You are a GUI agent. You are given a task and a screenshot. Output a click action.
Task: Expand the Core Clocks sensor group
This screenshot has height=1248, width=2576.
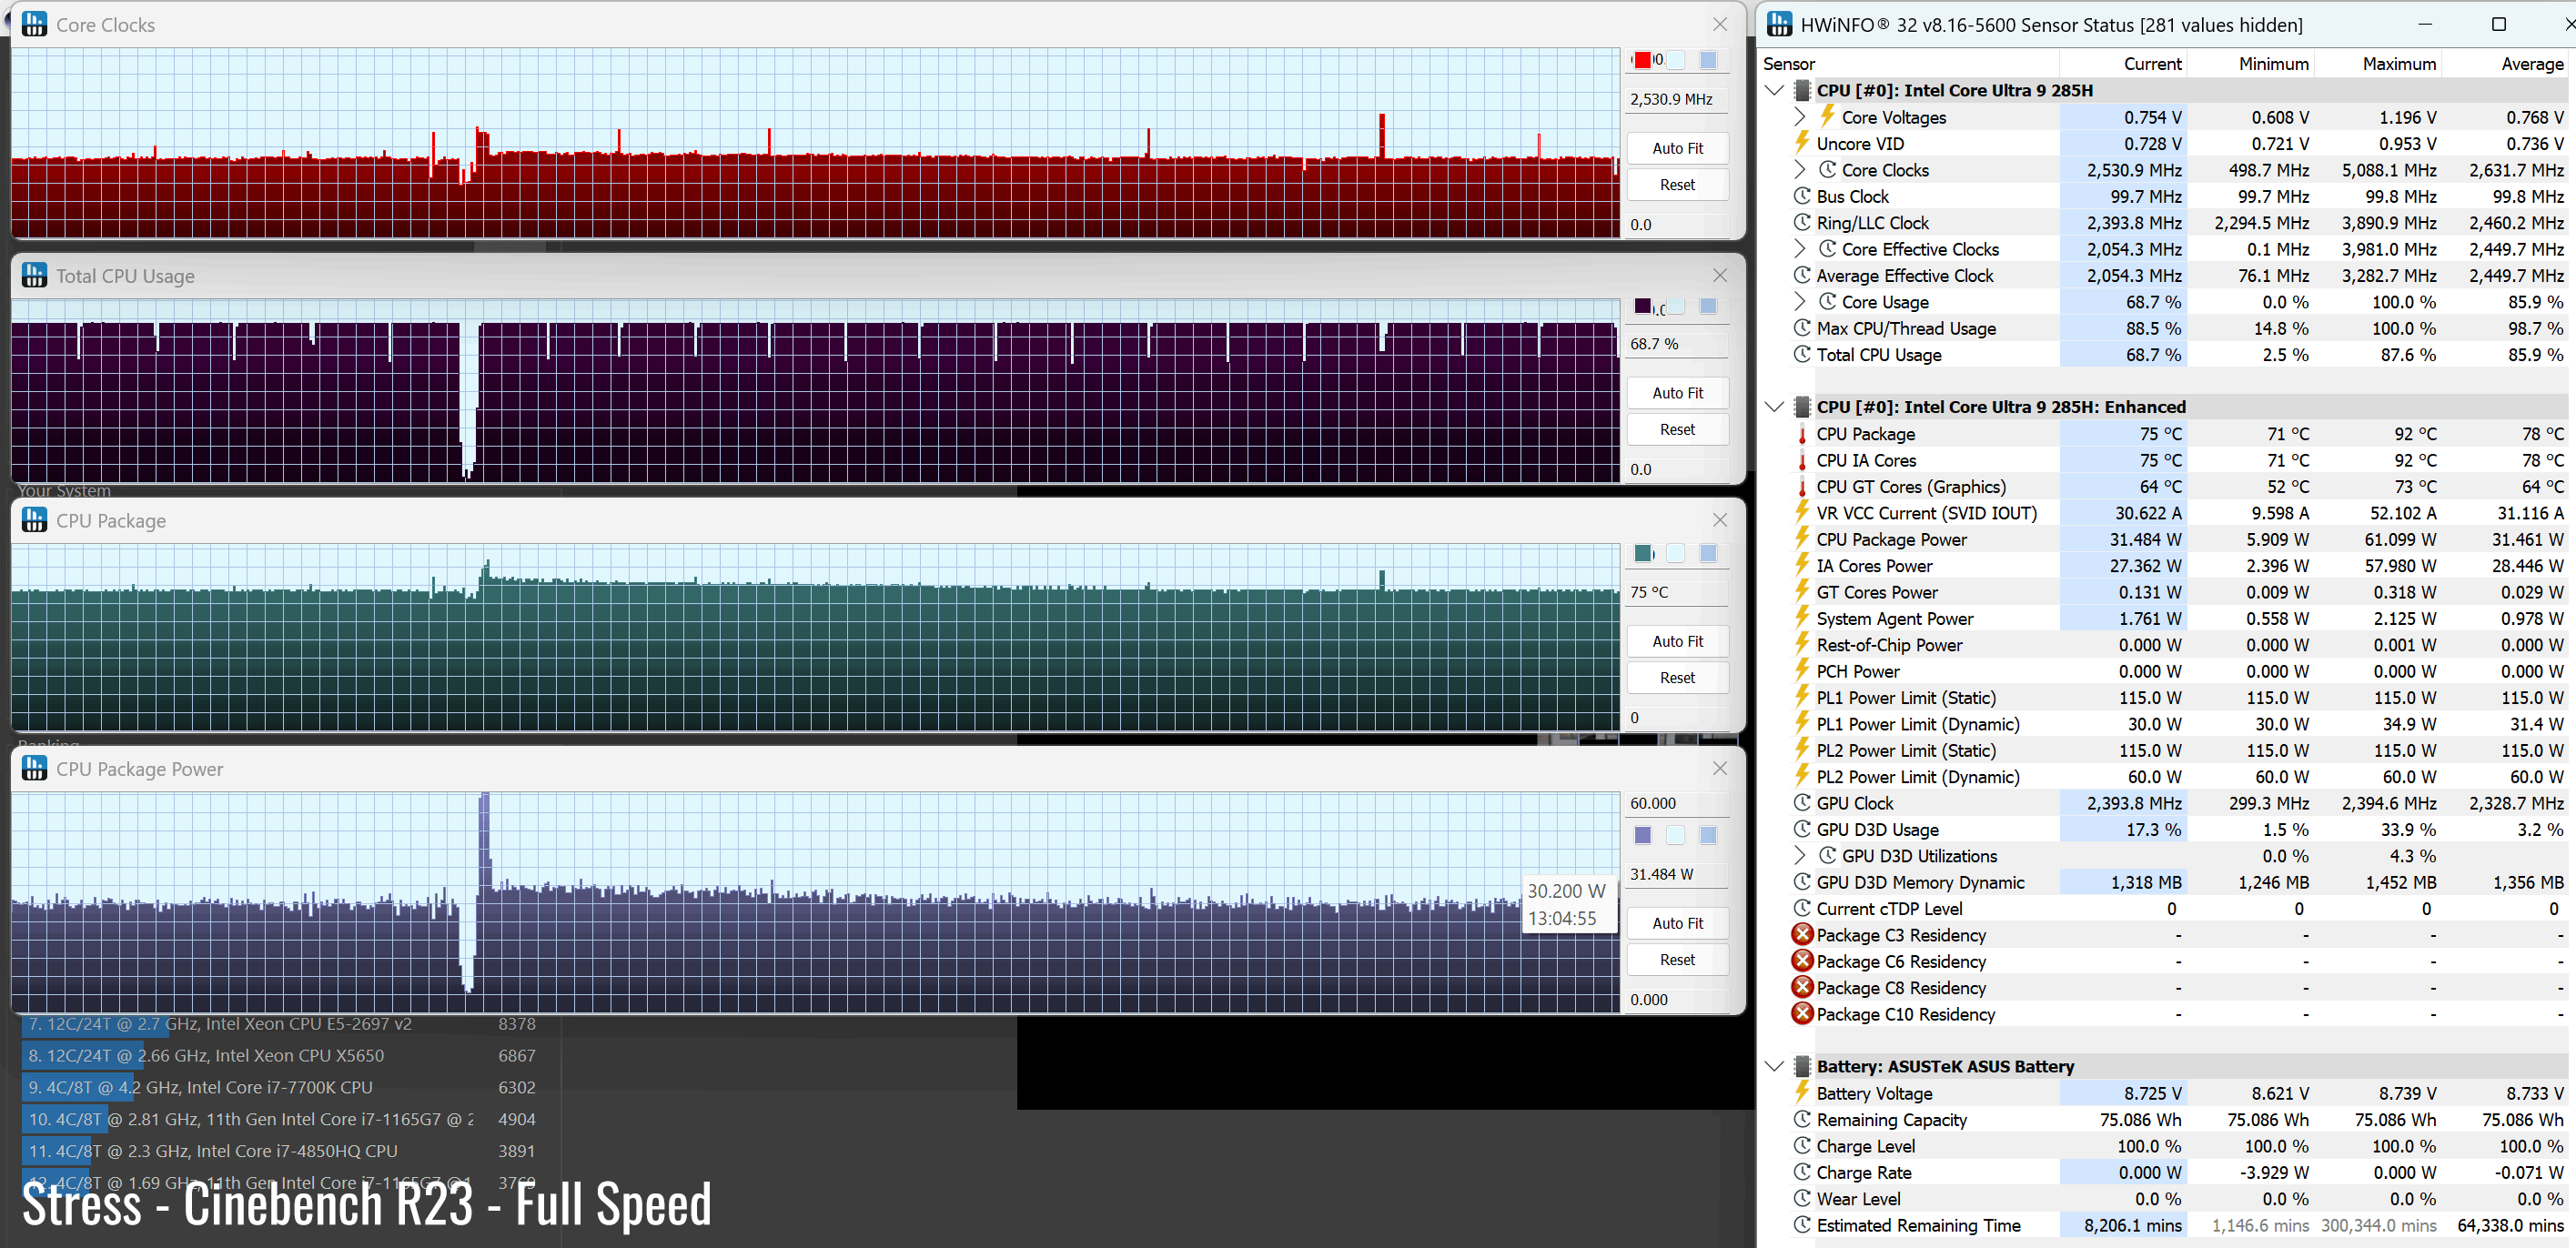tap(1800, 170)
